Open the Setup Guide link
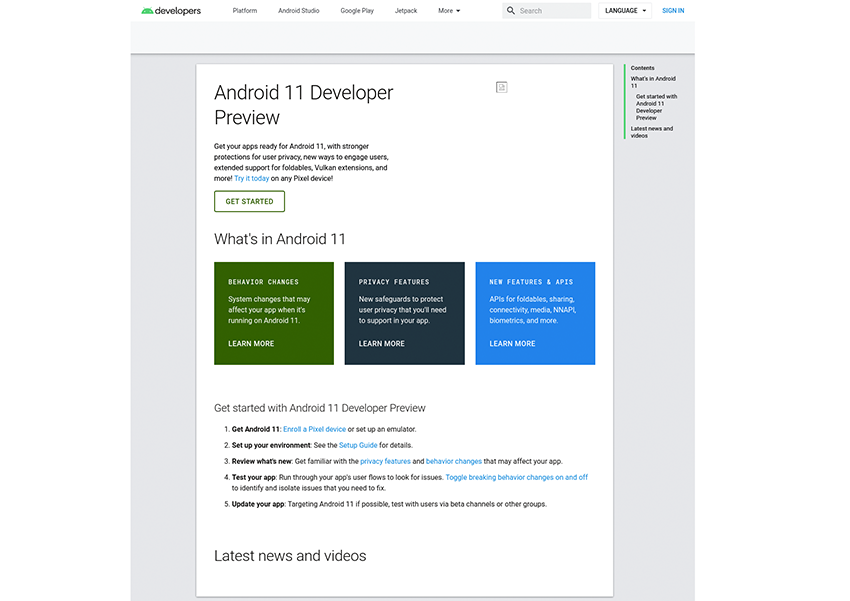 click(x=358, y=445)
